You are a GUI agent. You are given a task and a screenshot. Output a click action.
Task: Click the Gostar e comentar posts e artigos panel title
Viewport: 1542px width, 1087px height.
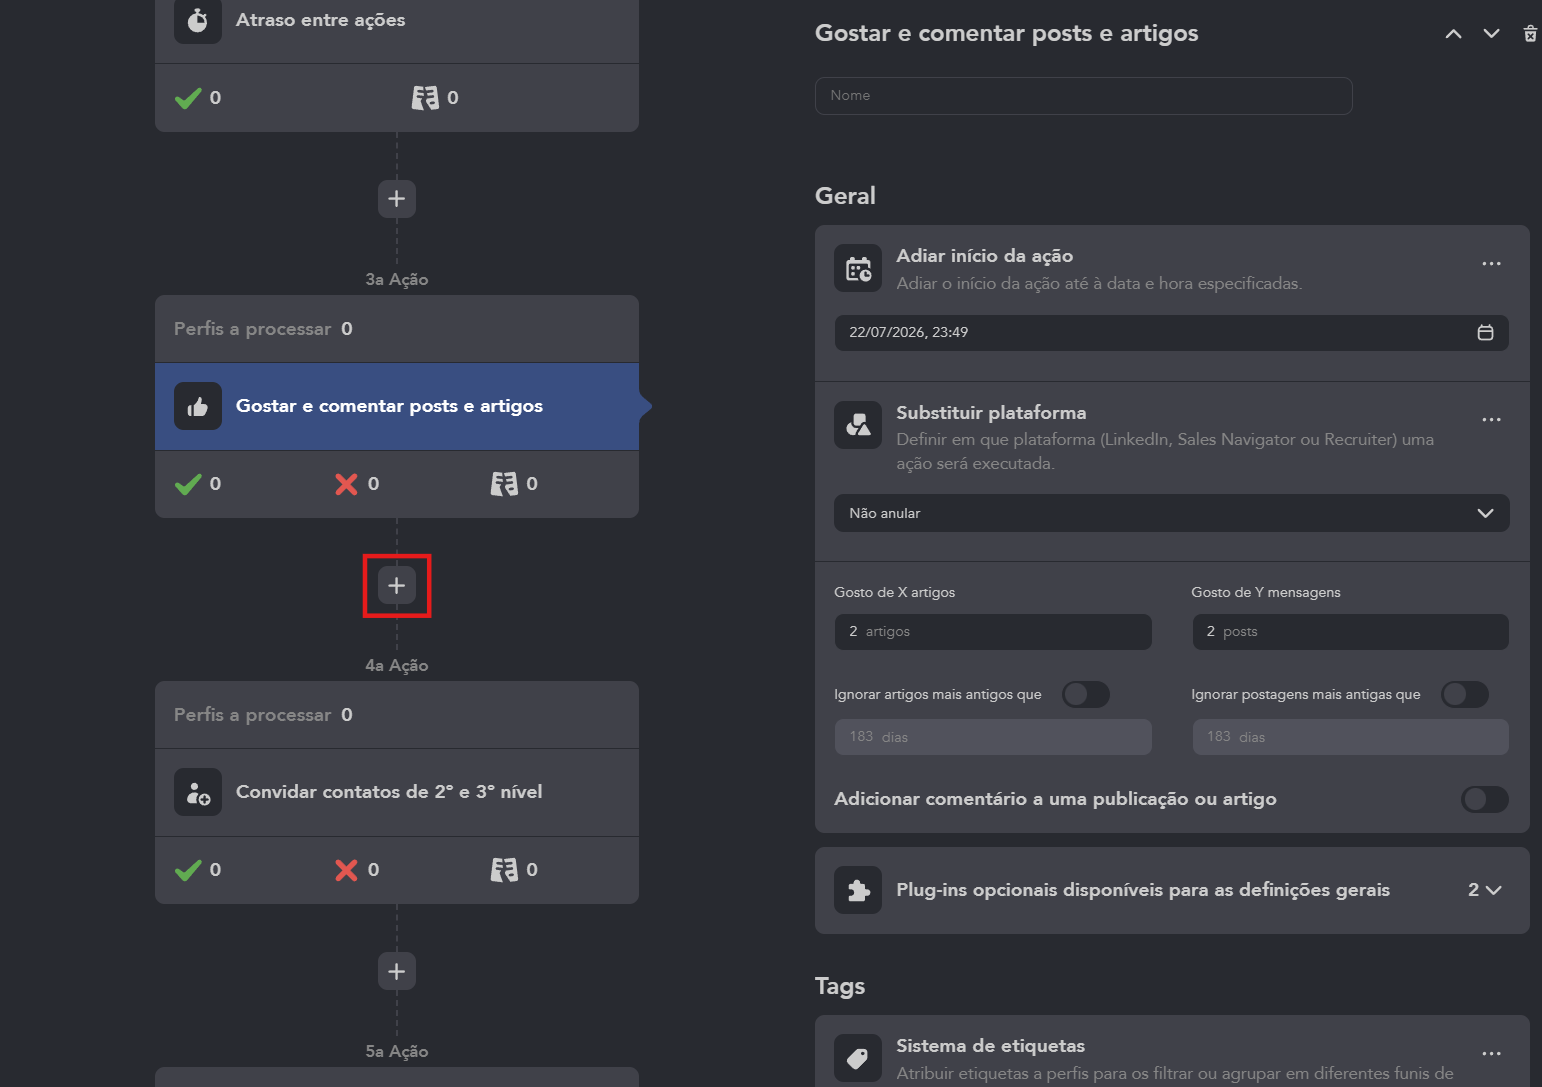point(1007,34)
